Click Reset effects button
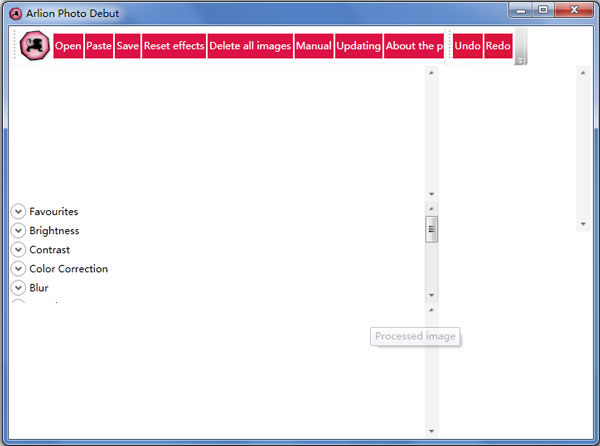The height and width of the screenshot is (446, 600). tap(174, 46)
